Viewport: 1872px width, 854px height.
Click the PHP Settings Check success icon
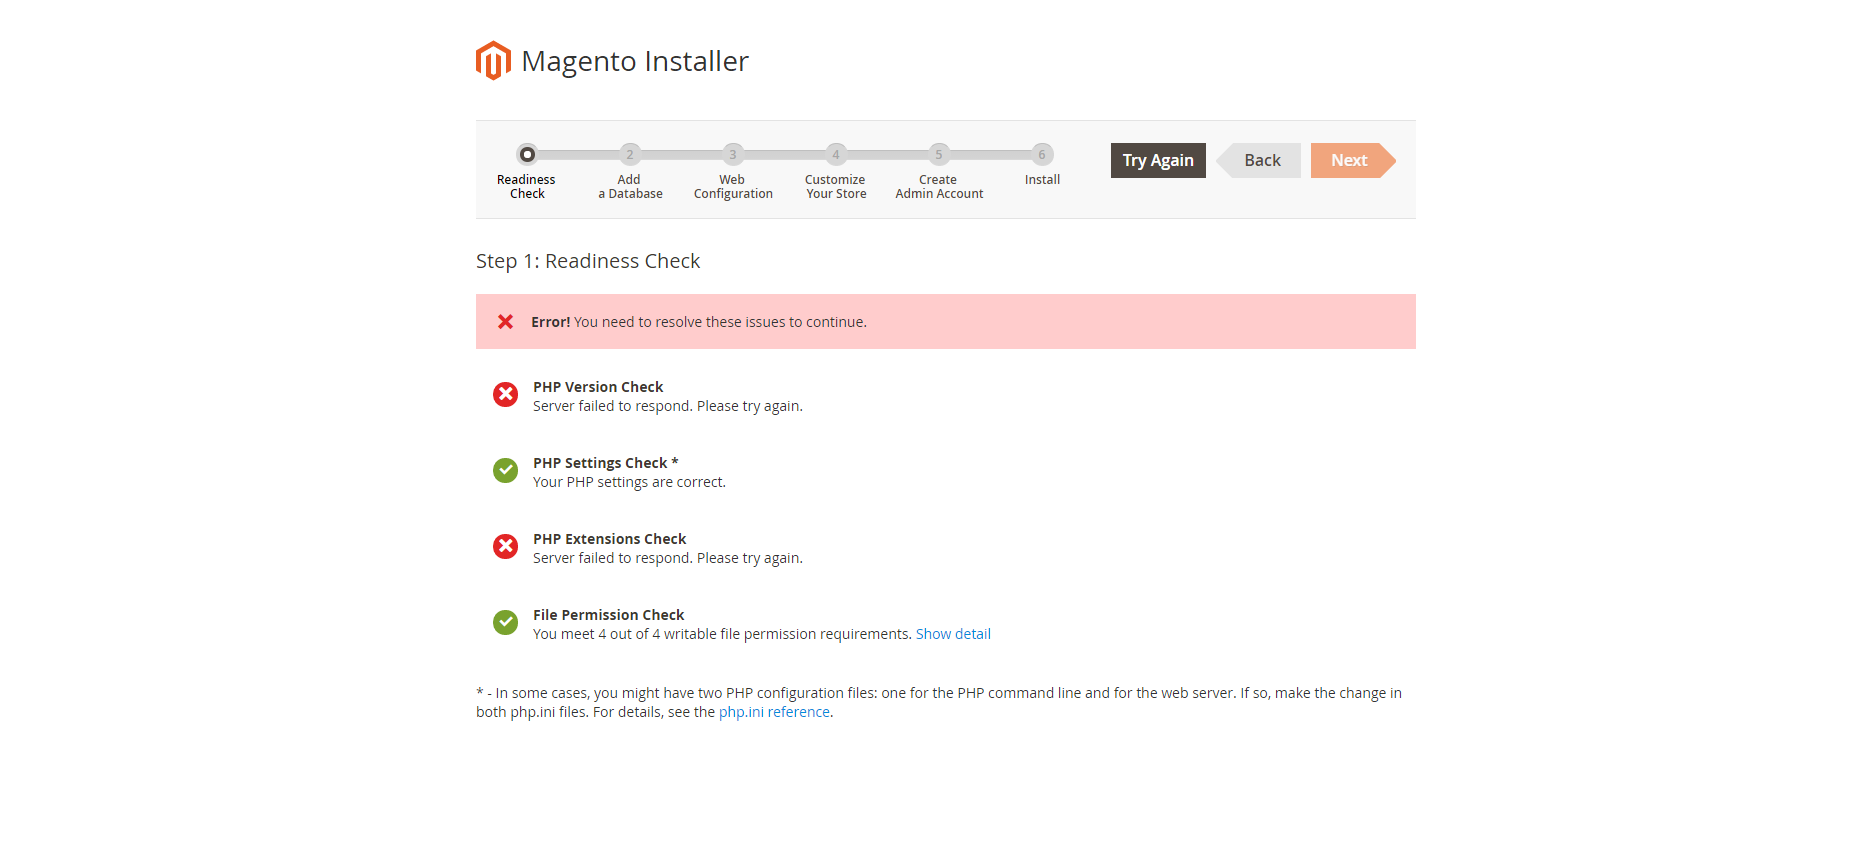pos(506,471)
